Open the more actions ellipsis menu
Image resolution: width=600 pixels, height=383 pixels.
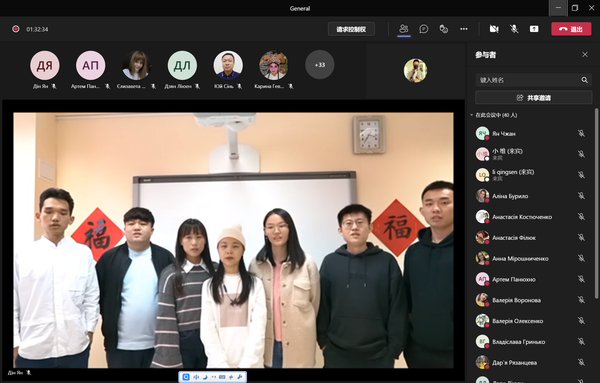464,29
